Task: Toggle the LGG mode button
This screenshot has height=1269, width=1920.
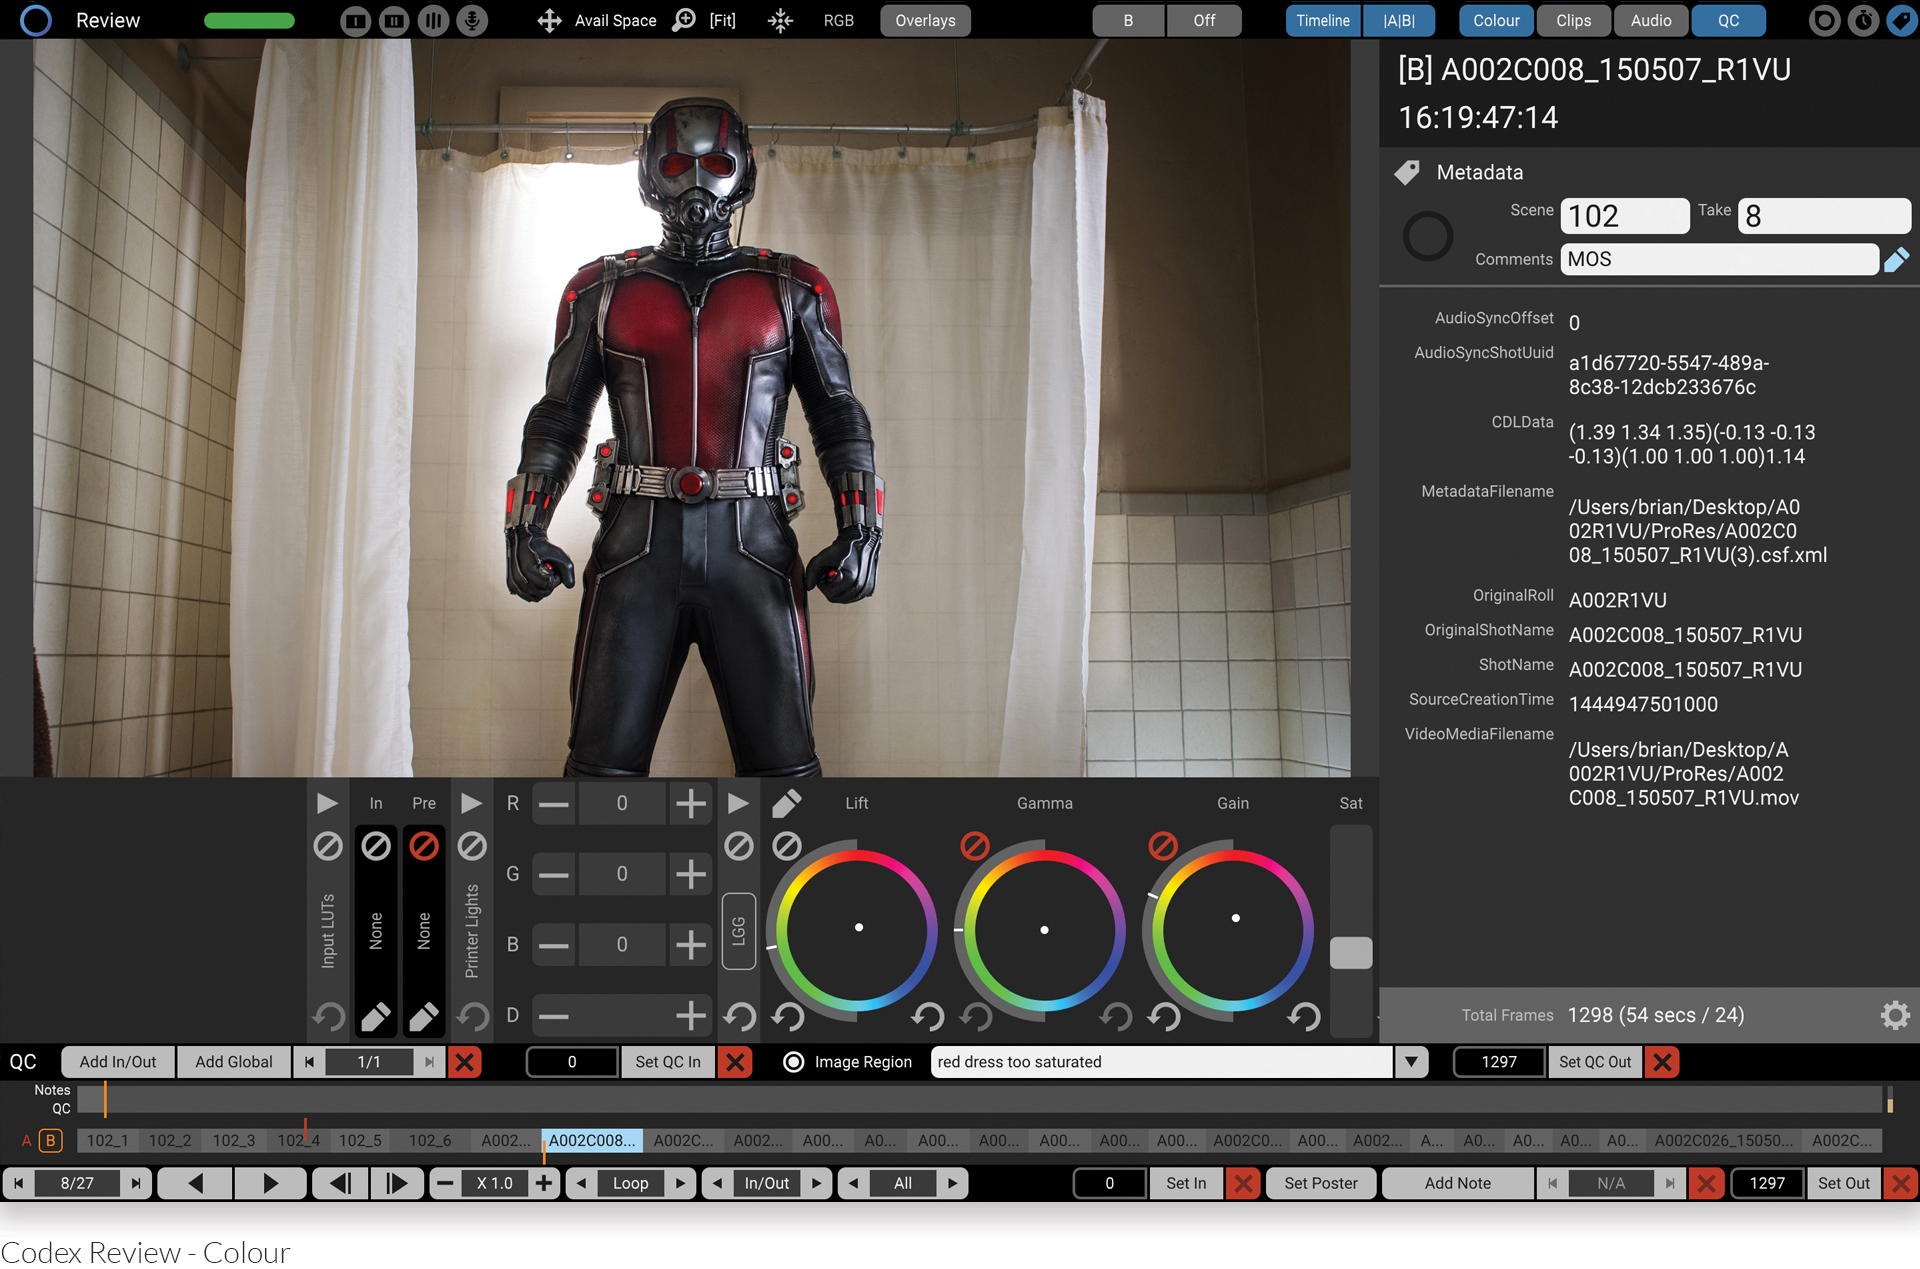Action: (738, 930)
